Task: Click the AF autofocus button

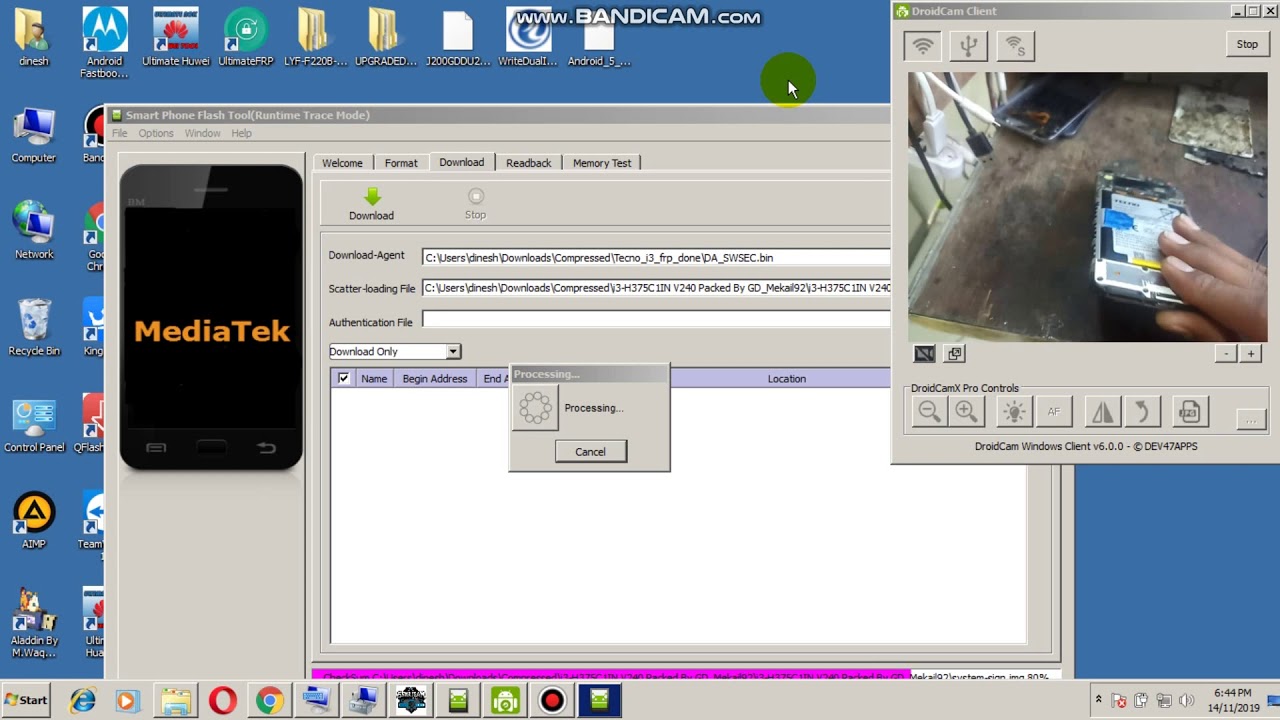Action: tap(1053, 412)
